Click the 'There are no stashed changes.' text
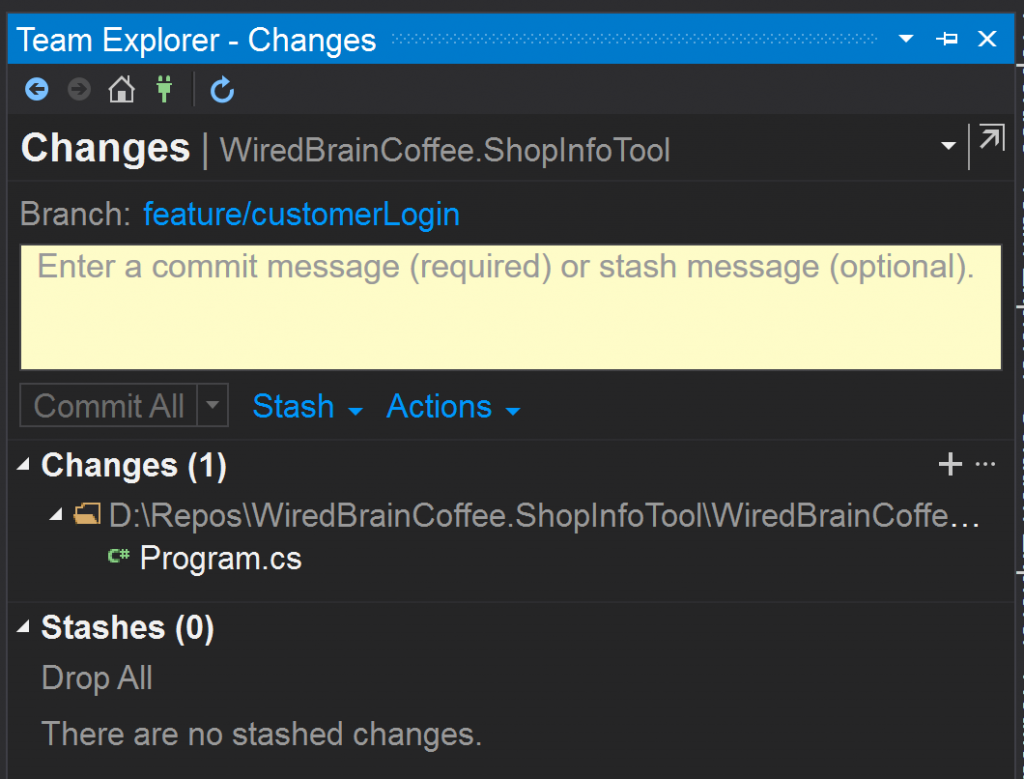The image size is (1024, 779). click(x=261, y=734)
